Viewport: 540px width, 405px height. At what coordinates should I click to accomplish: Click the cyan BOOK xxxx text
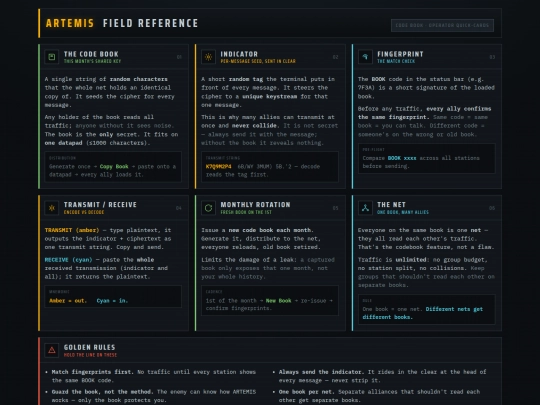pos(402,158)
